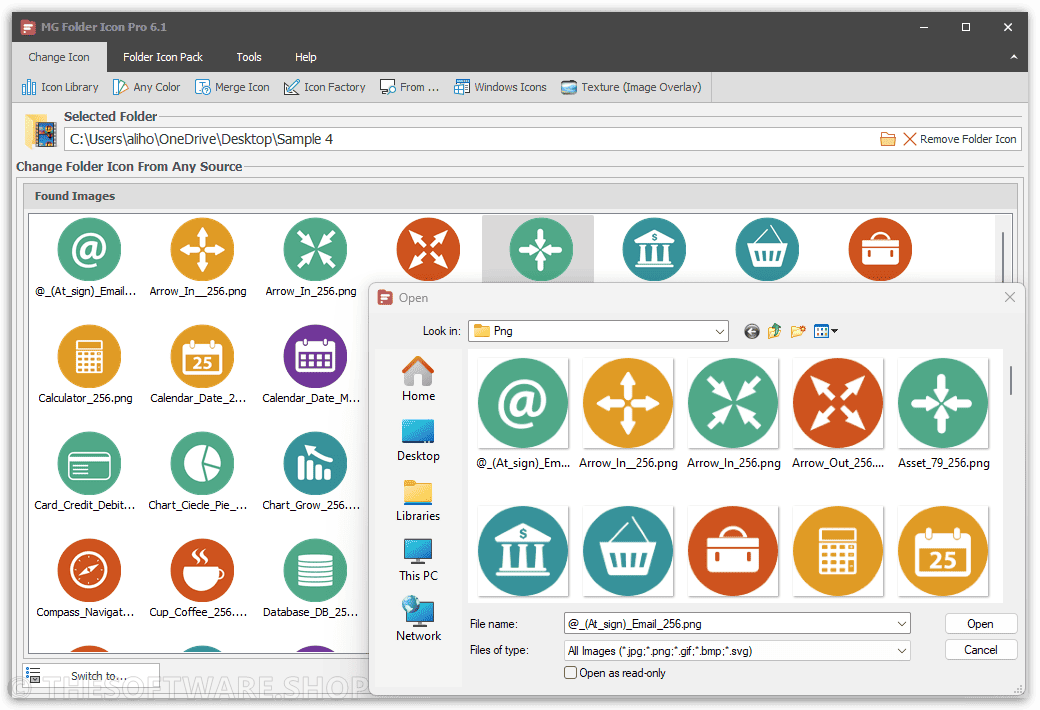
Task: Open the 'Files of type' dropdown
Action: coord(737,651)
